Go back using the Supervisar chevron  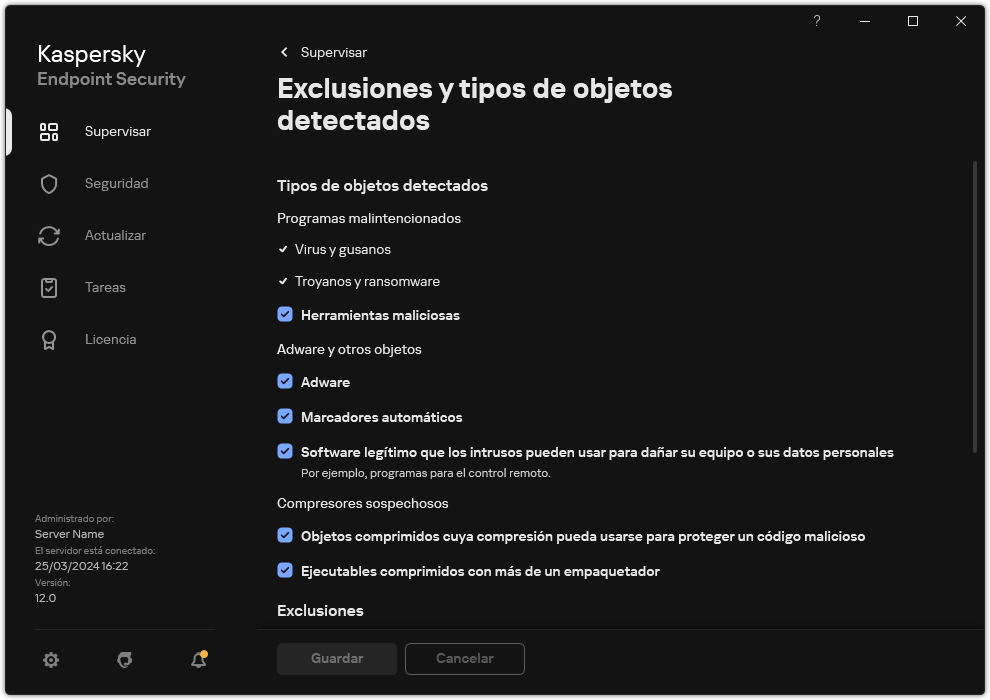tap(283, 52)
